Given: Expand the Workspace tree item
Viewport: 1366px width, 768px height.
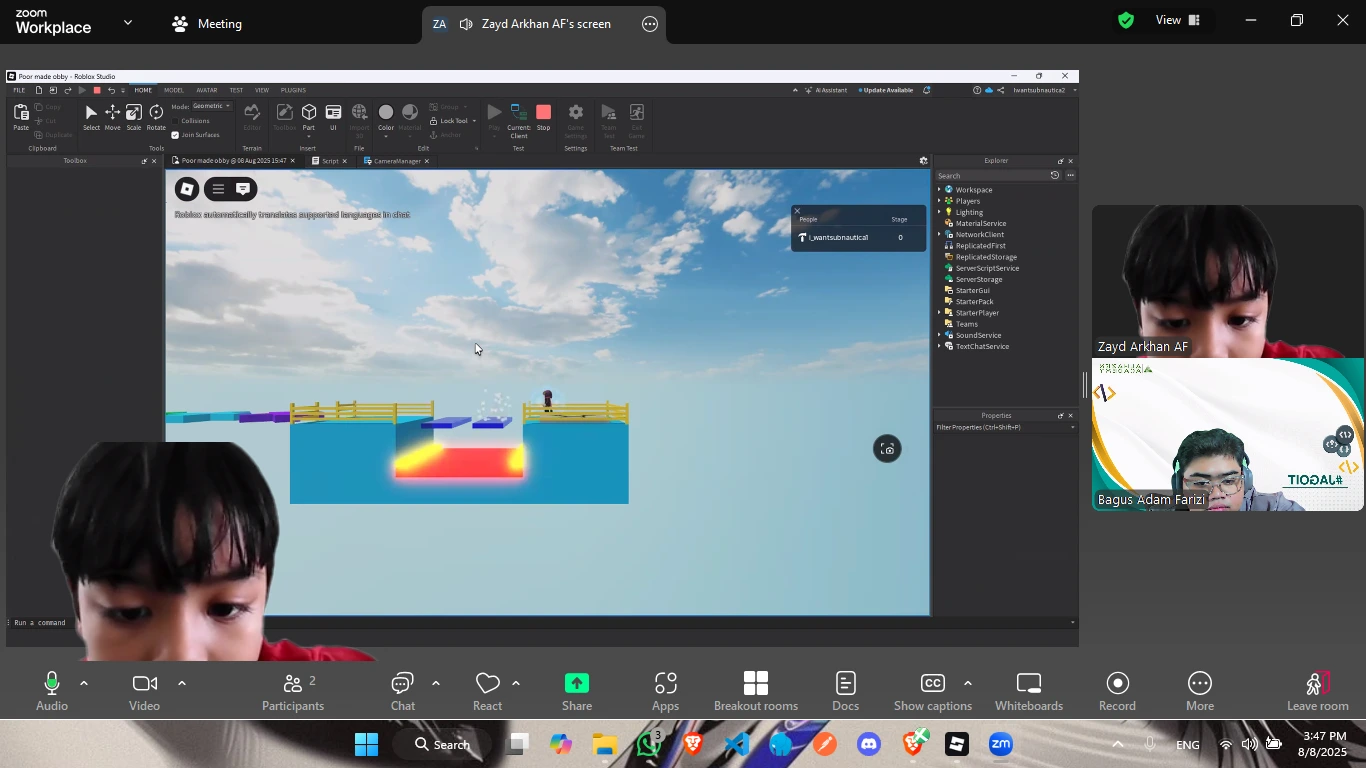Looking at the screenshot, I should pos(938,189).
